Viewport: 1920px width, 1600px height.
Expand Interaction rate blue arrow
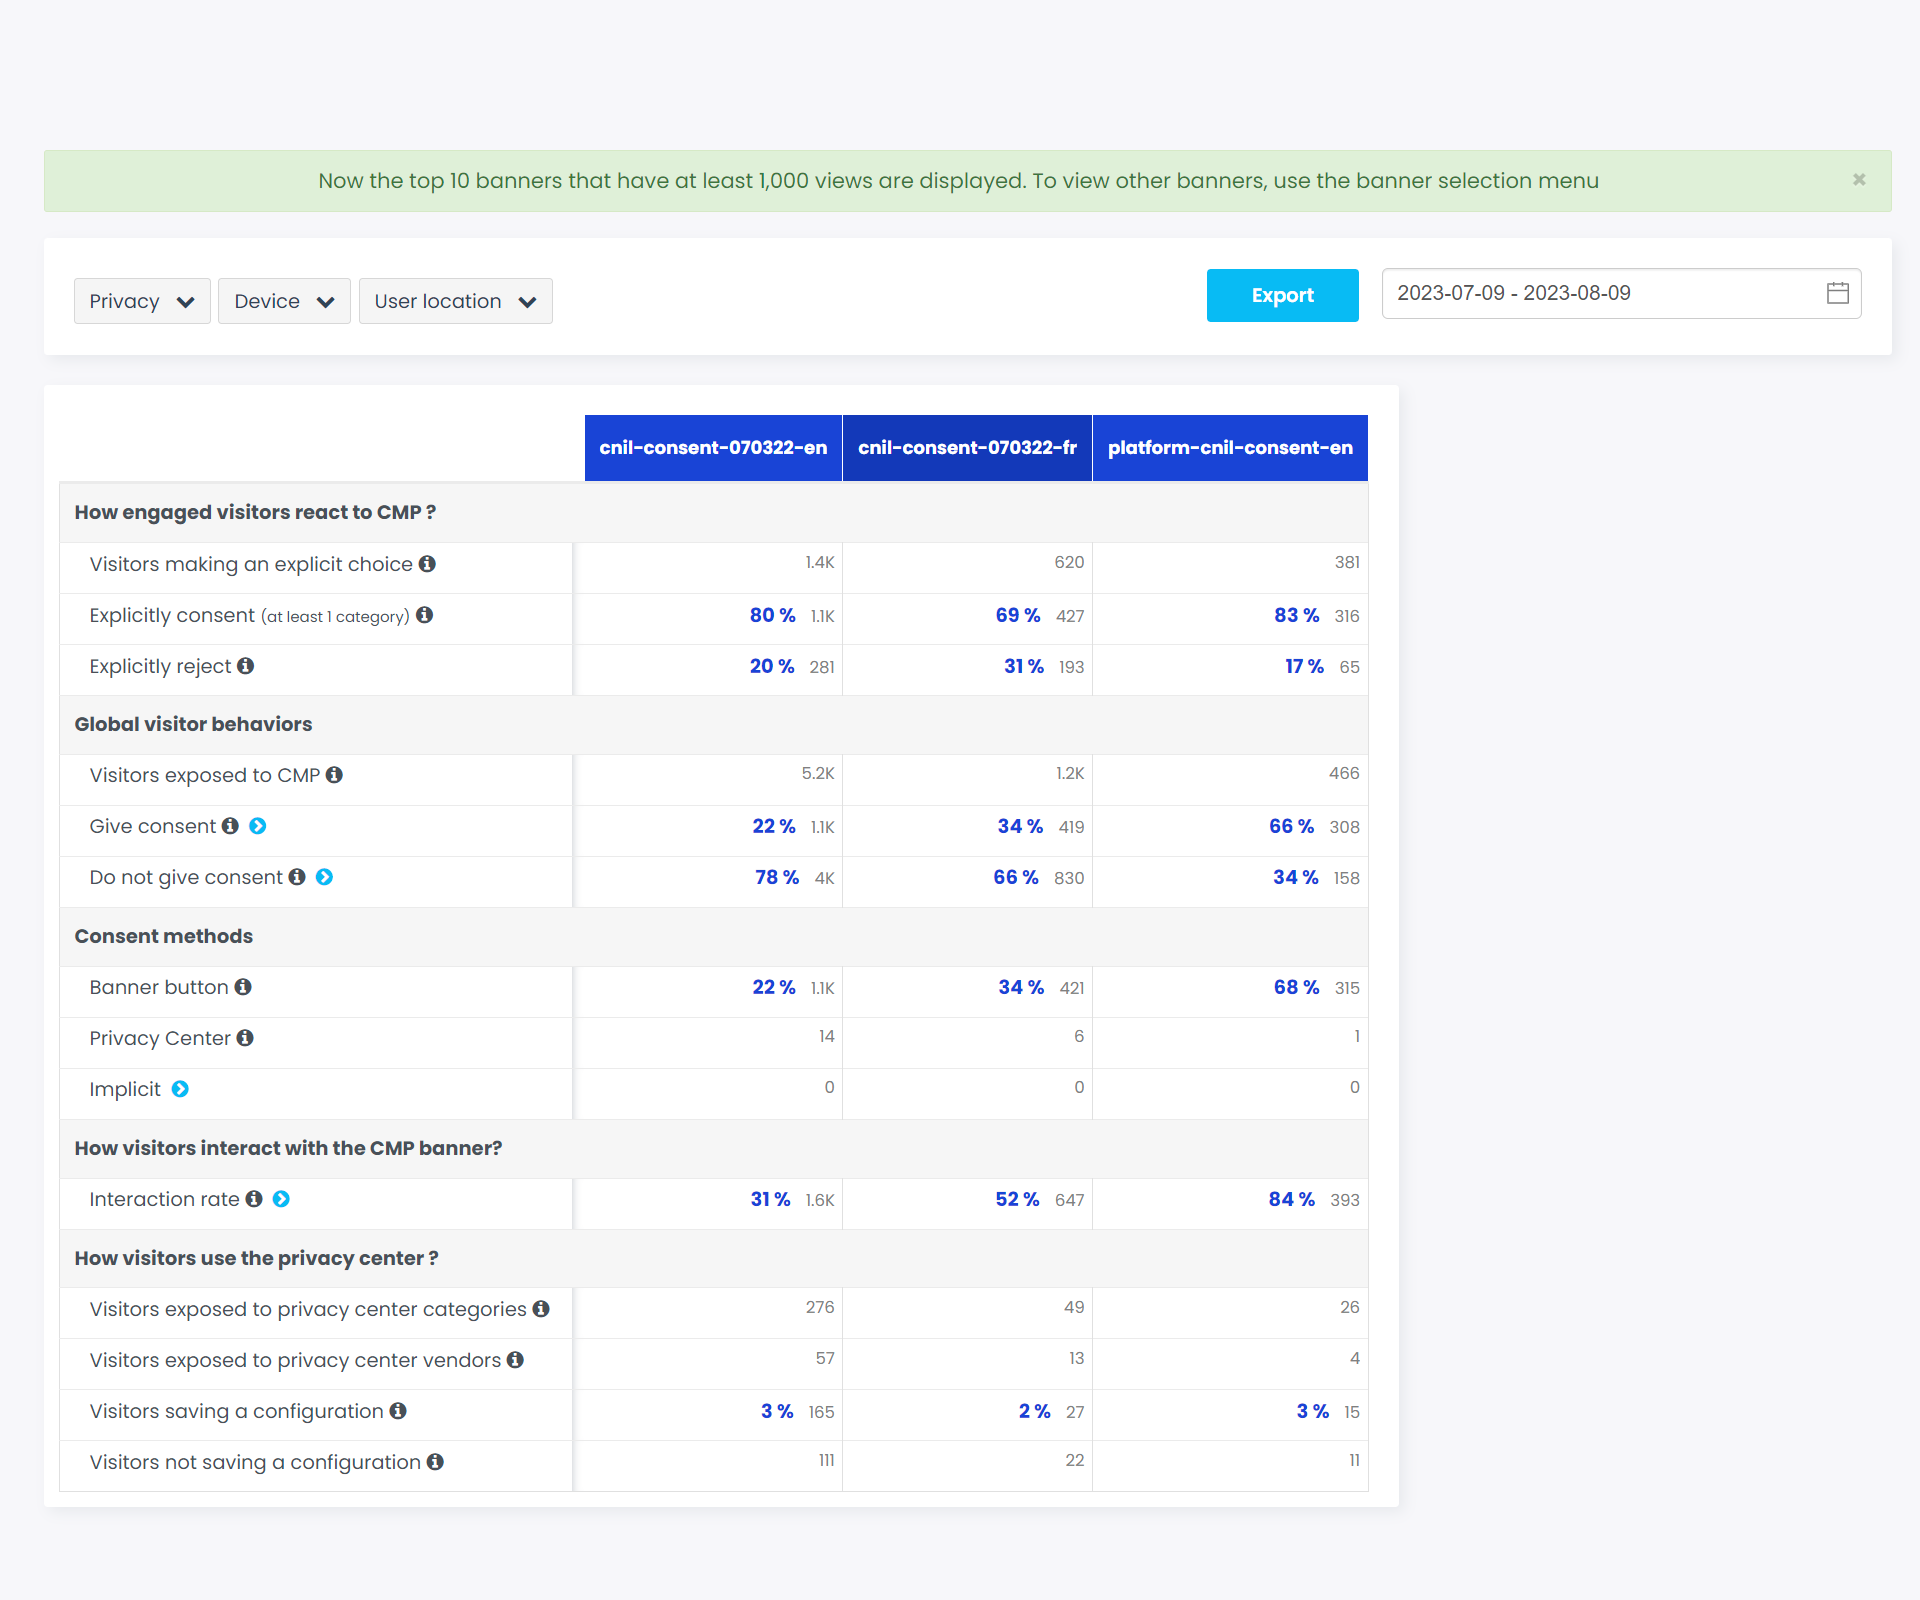(x=281, y=1199)
